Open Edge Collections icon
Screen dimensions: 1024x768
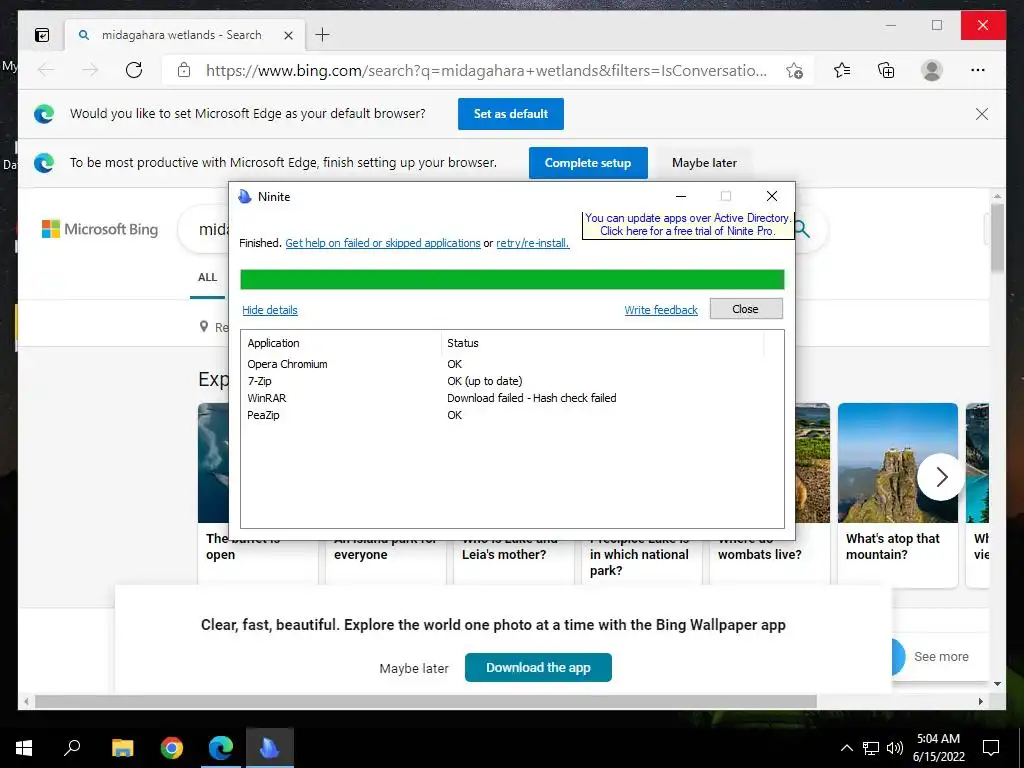(x=886, y=70)
